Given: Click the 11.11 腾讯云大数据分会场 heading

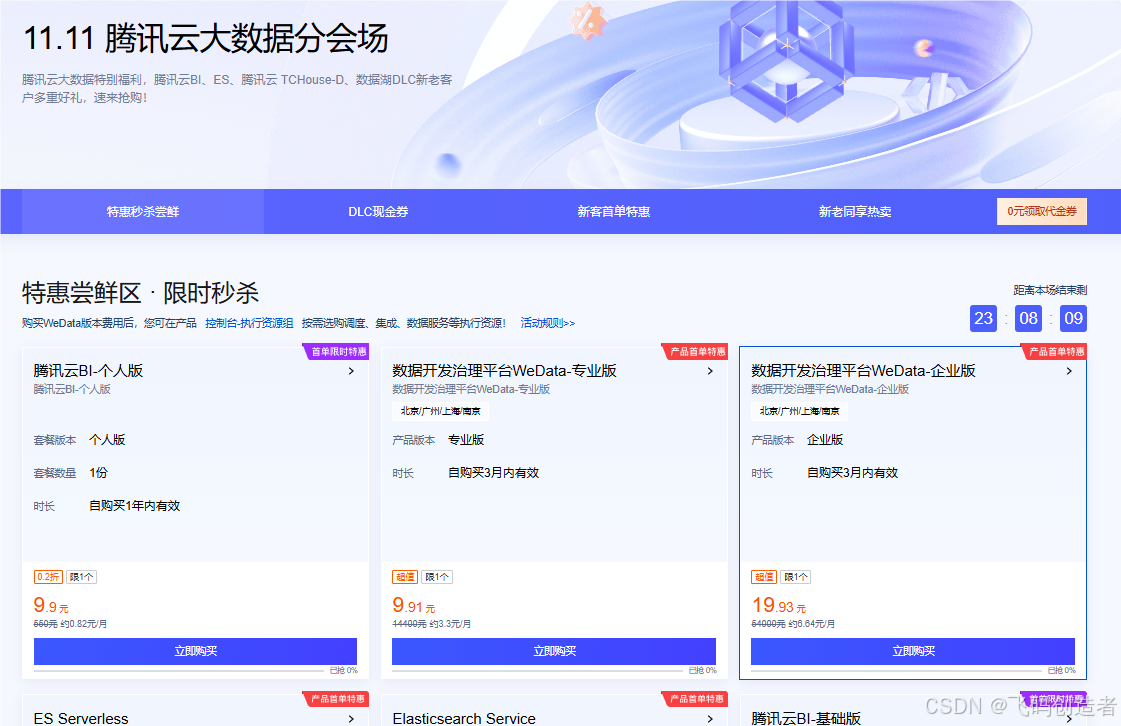Looking at the screenshot, I should click(x=206, y=39).
